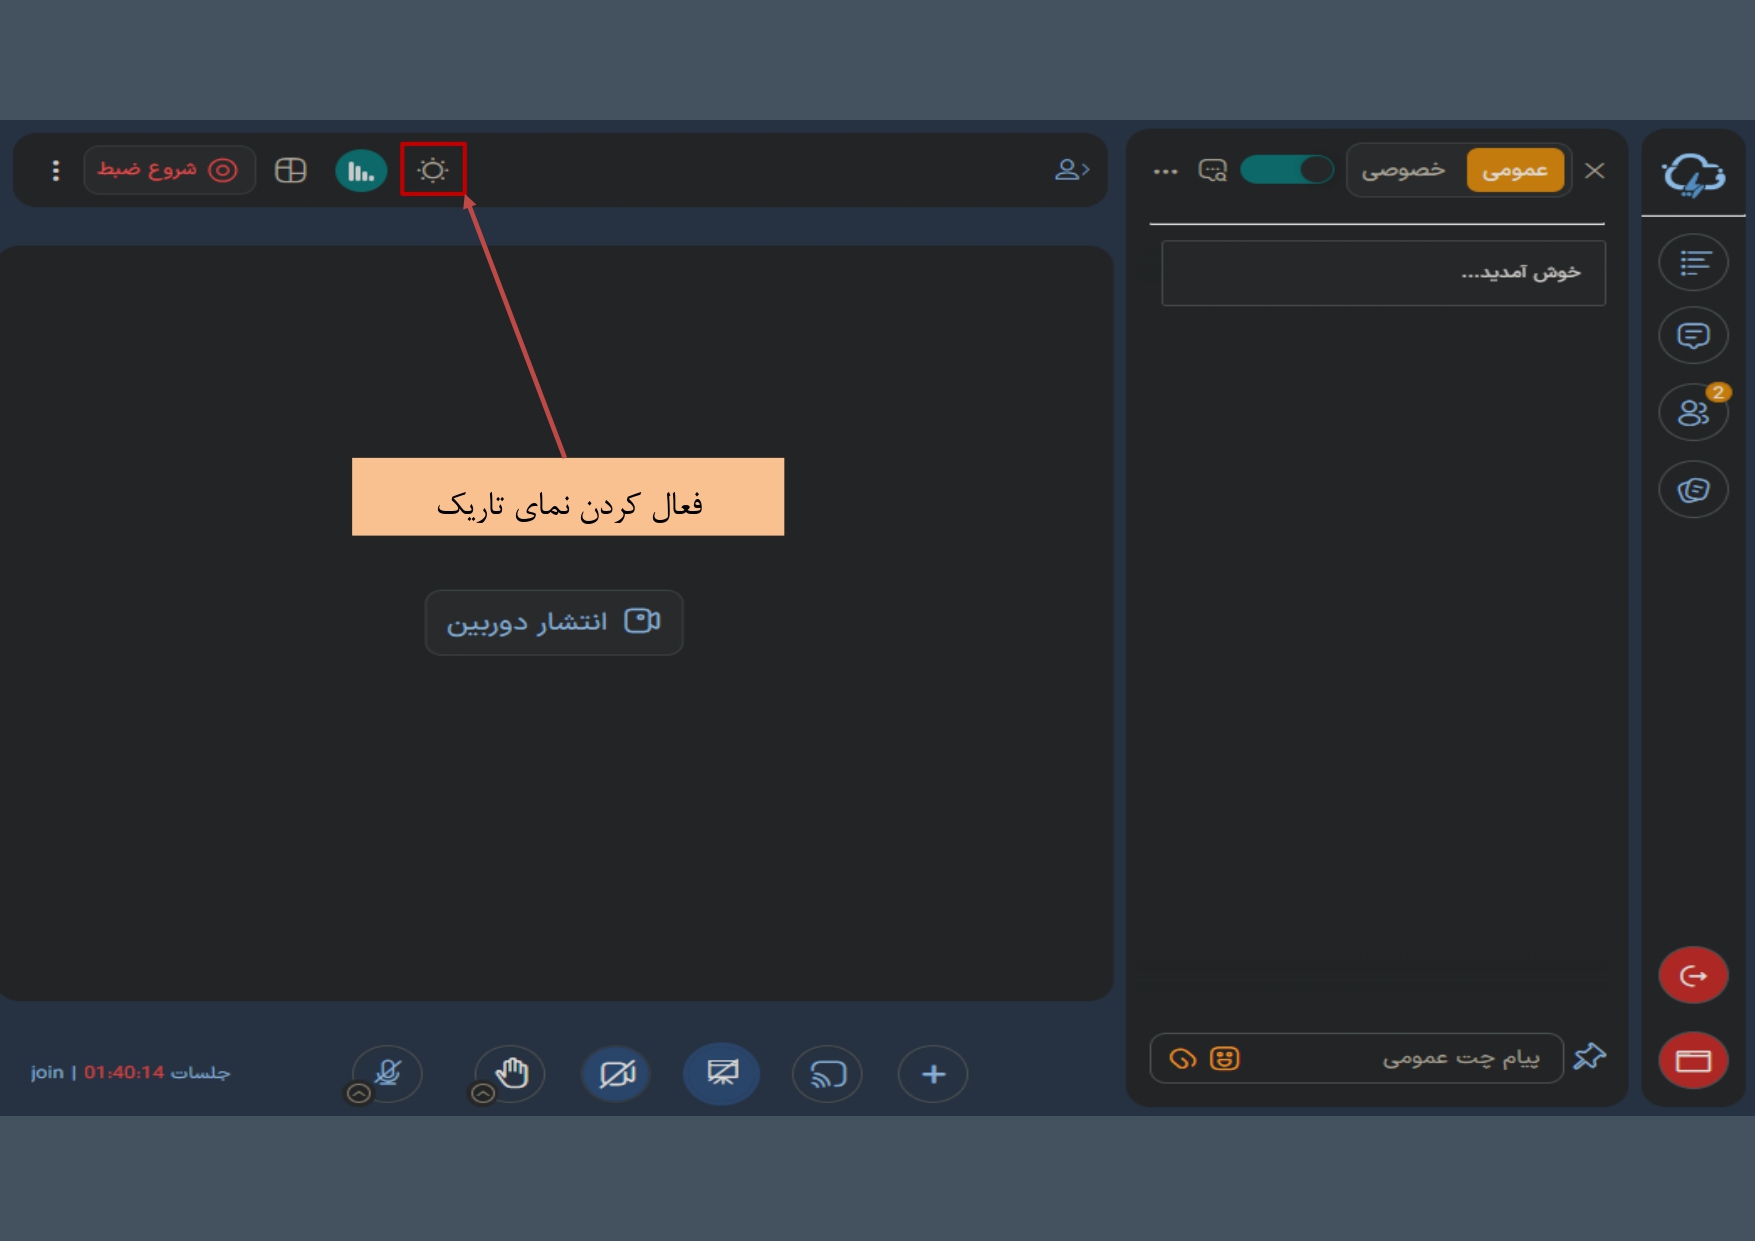The width and height of the screenshot is (1755, 1241).
Task: Open the layout grid icon
Action: pos(290,171)
